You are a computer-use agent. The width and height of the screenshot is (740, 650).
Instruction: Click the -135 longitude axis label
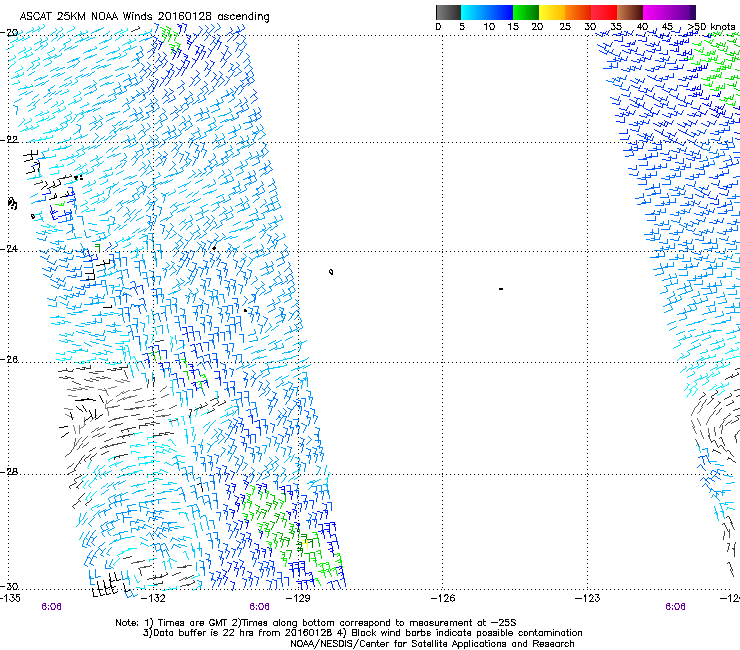point(10,598)
